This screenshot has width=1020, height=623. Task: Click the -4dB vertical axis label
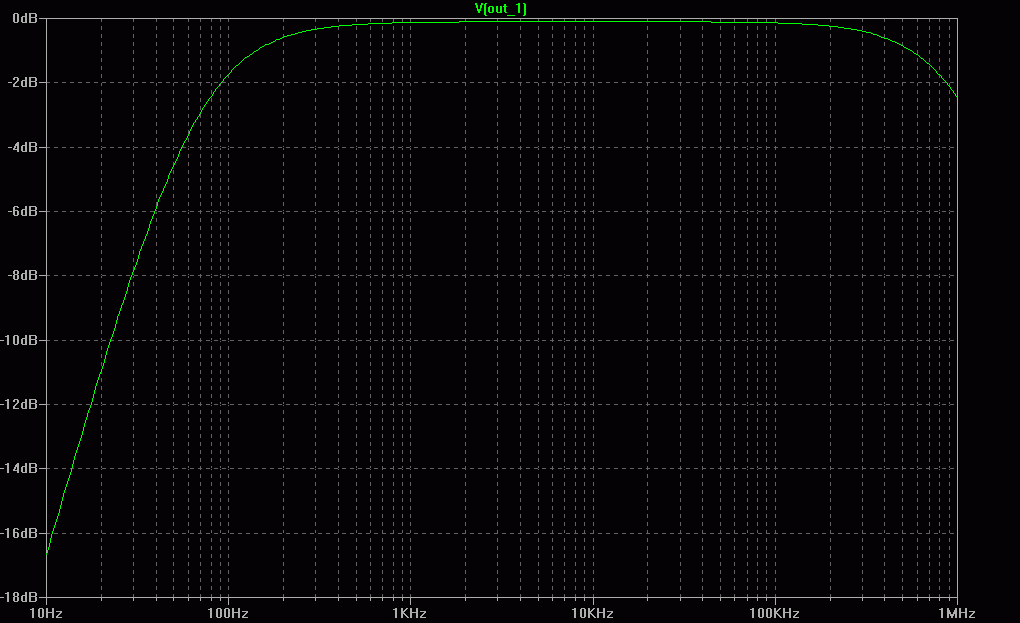22,148
